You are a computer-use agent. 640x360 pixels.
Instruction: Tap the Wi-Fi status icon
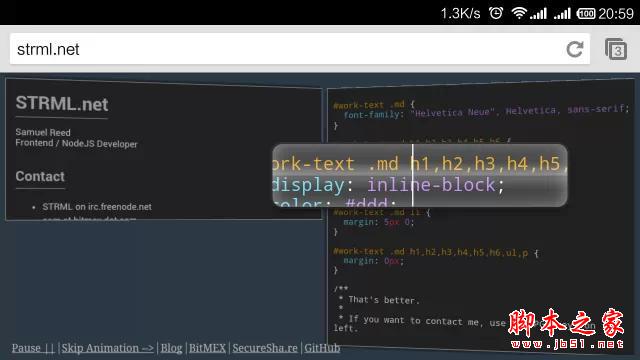click(519, 13)
